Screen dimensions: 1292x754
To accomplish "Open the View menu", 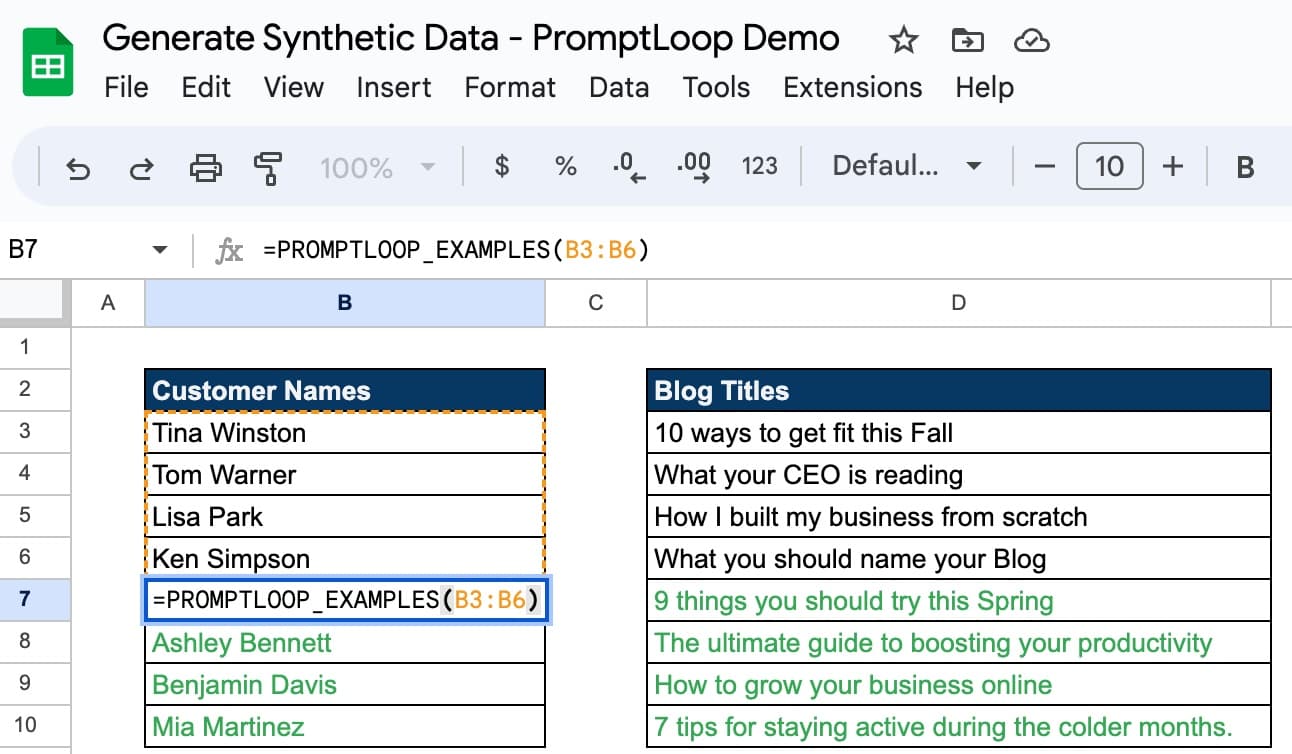I will click(x=294, y=87).
